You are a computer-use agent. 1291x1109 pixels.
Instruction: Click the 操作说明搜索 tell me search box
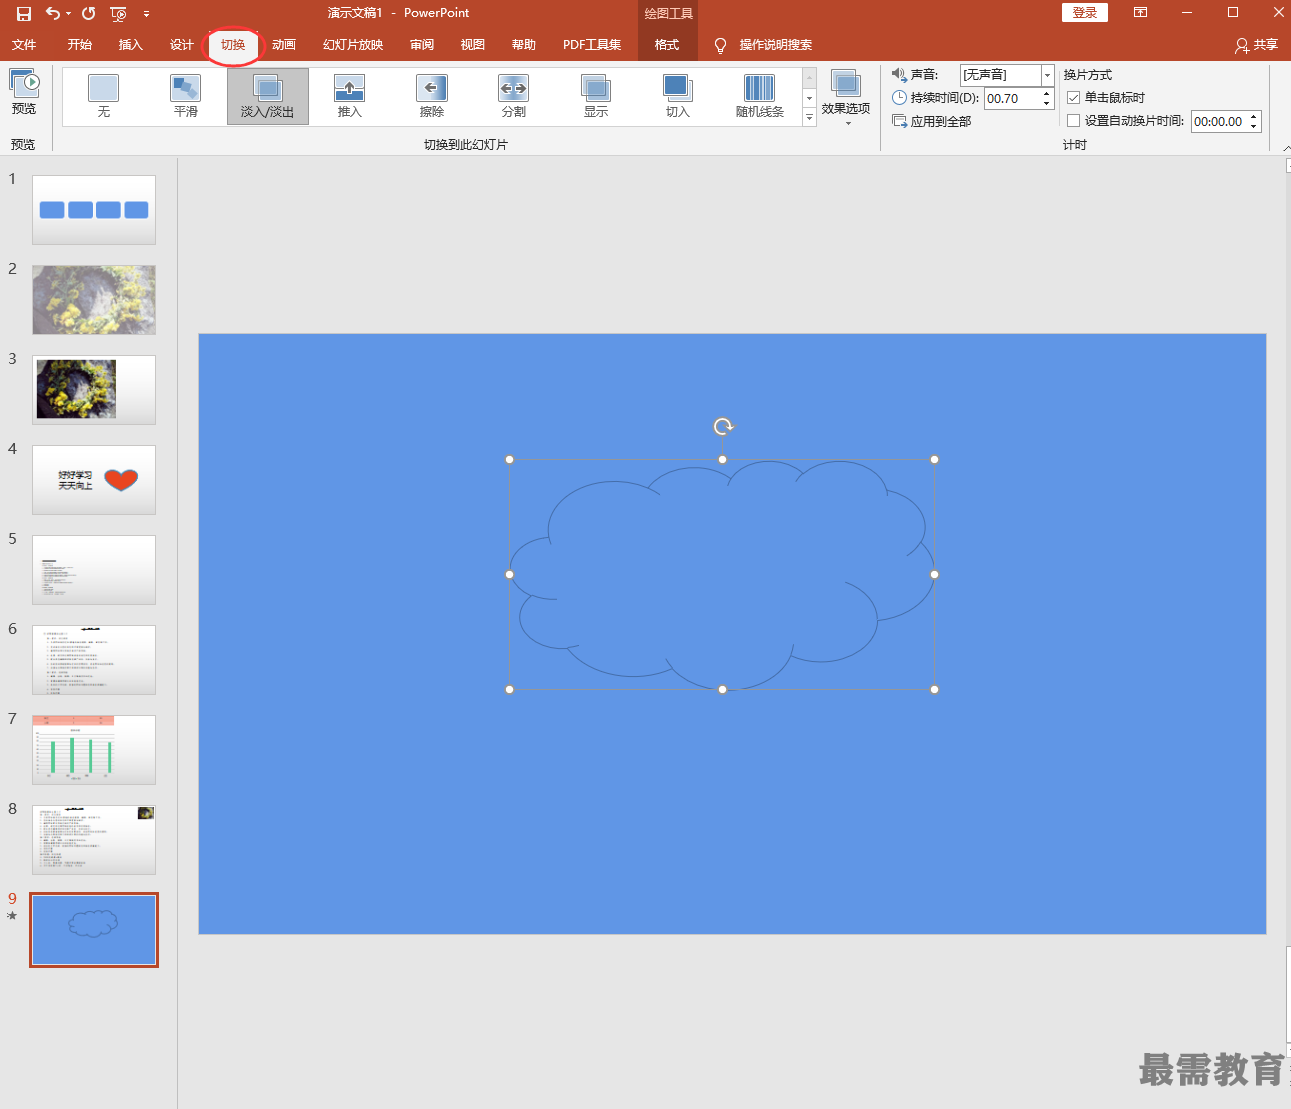pos(776,45)
